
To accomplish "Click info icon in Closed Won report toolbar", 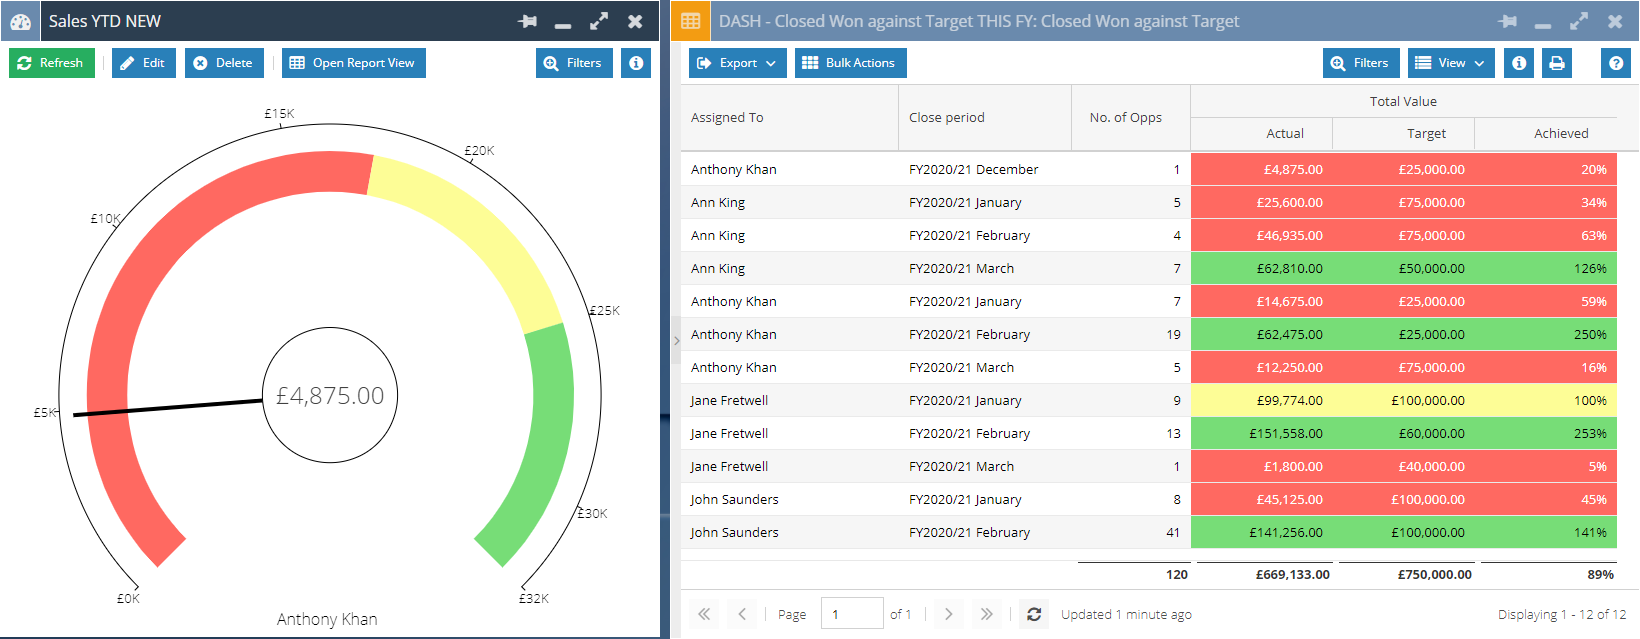I will (1519, 63).
